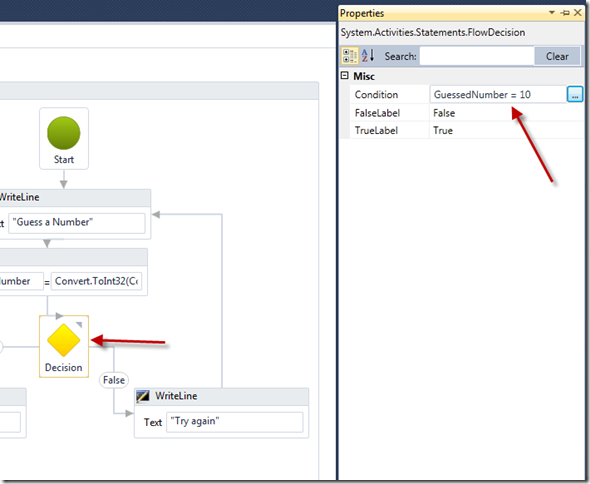Image resolution: width=590 pixels, height=484 pixels.
Task: Edit the Condition GuessedNumber = 10 field
Action: click(x=498, y=94)
